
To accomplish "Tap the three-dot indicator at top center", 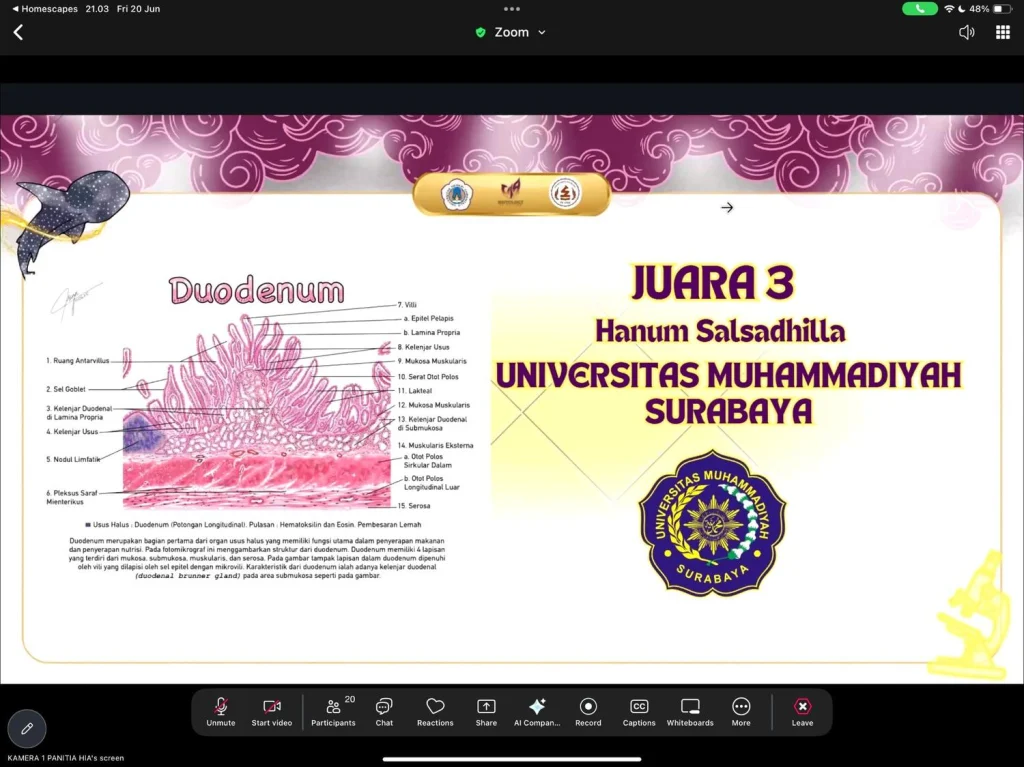I will coord(511,10).
